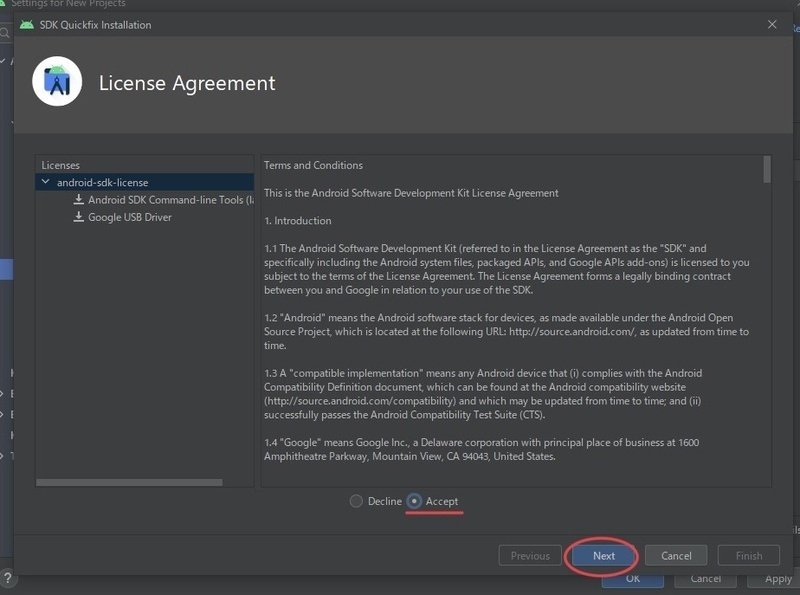Click paragraph 1.3 on compatible implementation
The width and height of the screenshot is (800, 595).
(483, 394)
